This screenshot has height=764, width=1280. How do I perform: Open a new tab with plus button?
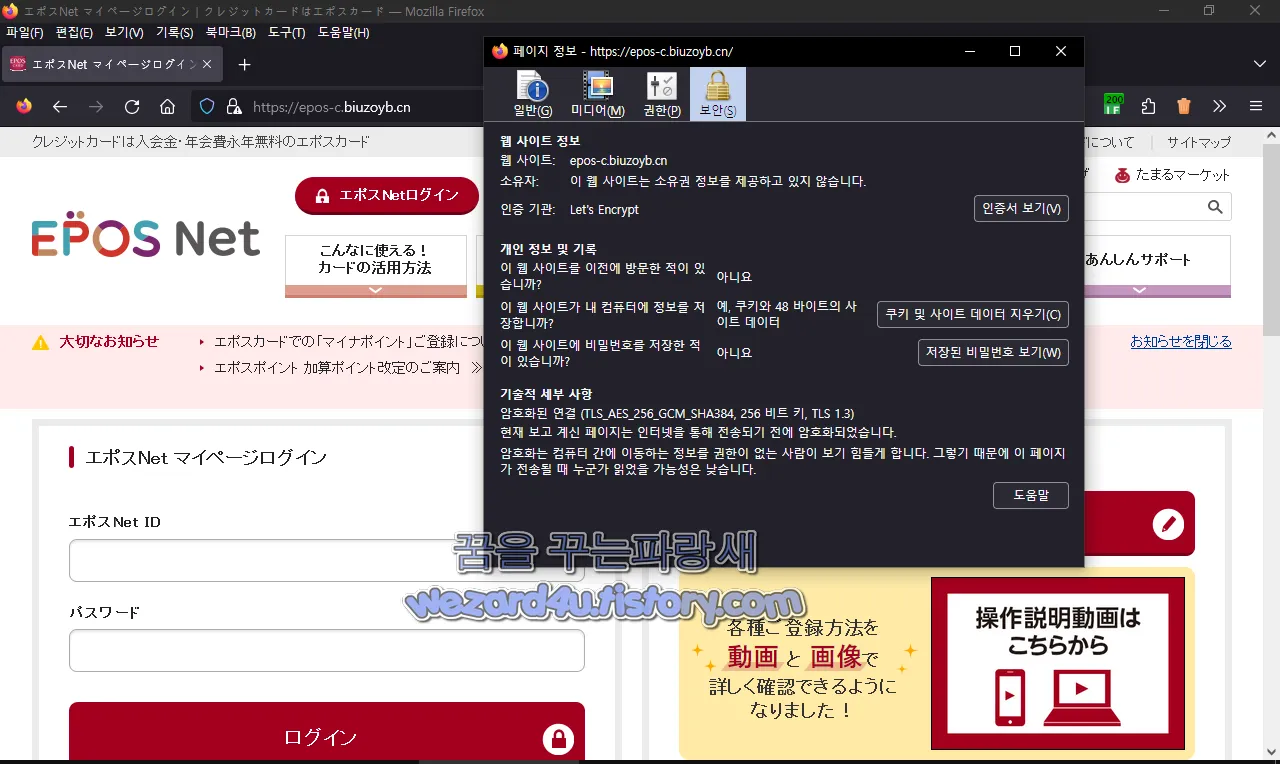coord(244,64)
